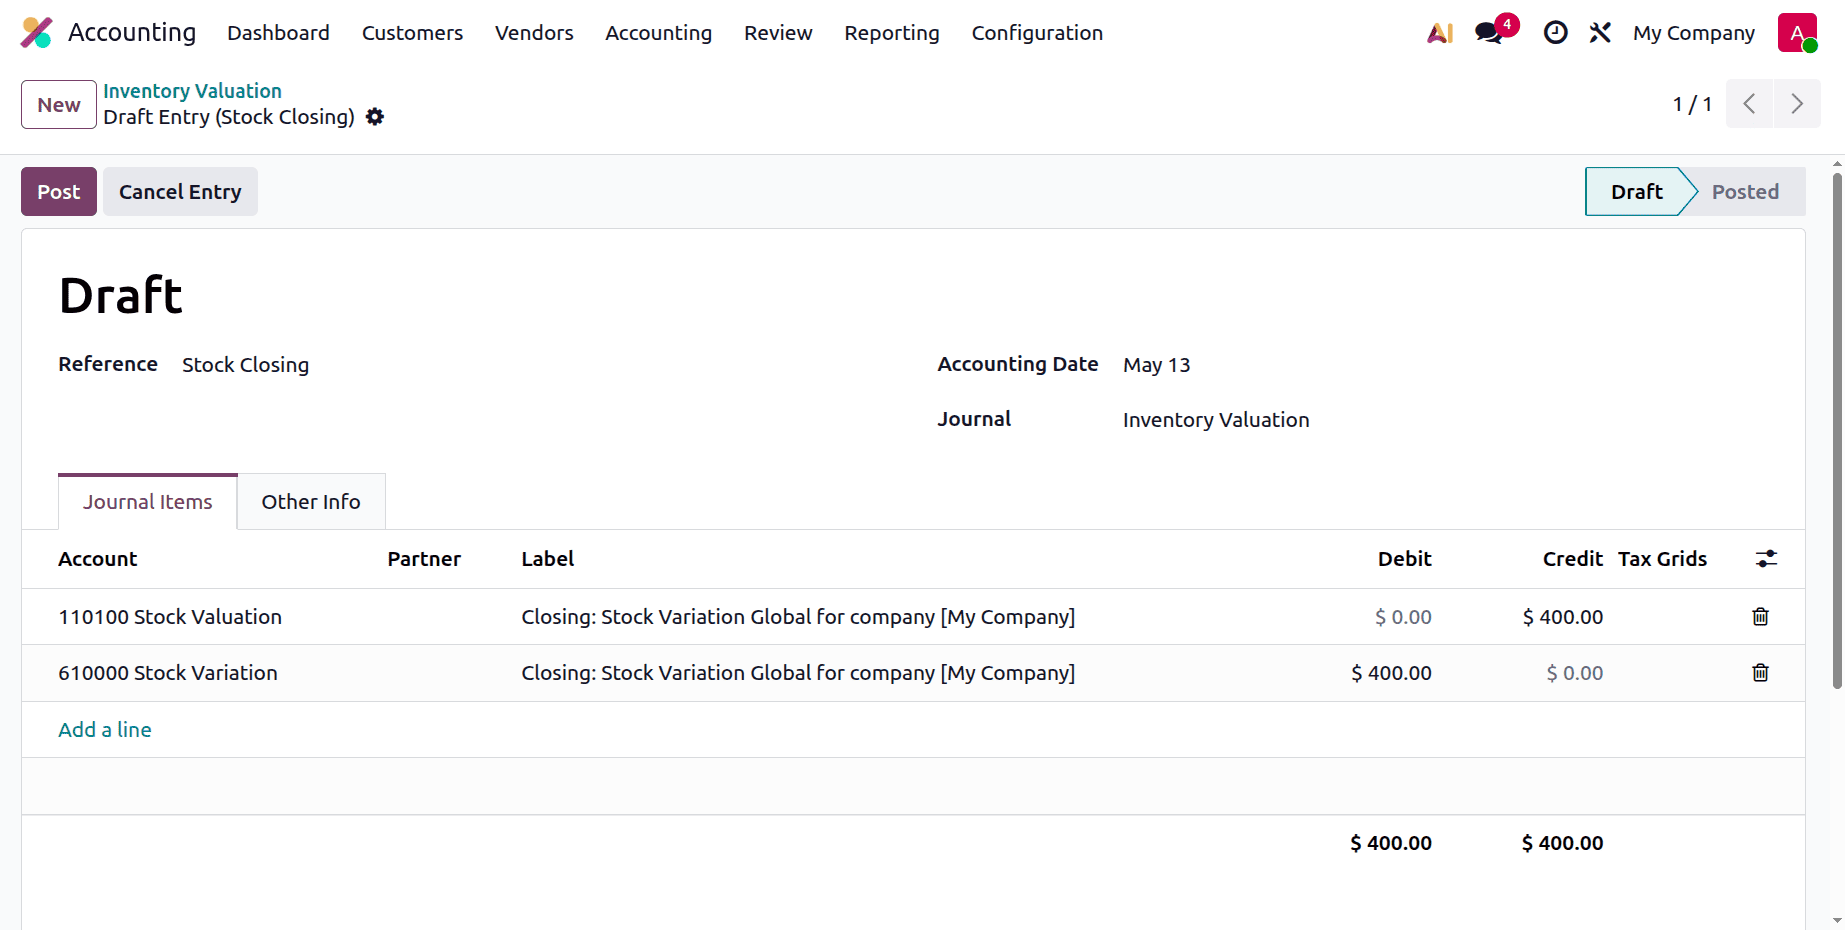Delete the 610000 Stock Variation line
The width and height of the screenshot is (1845, 930).
point(1760,673)
